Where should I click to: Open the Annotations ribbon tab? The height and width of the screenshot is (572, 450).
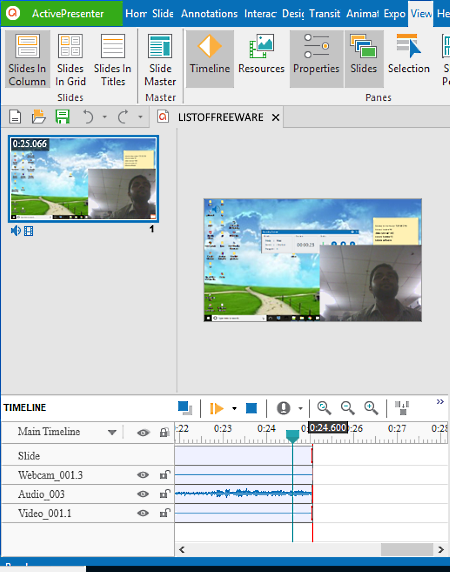(x=209, y=13)
